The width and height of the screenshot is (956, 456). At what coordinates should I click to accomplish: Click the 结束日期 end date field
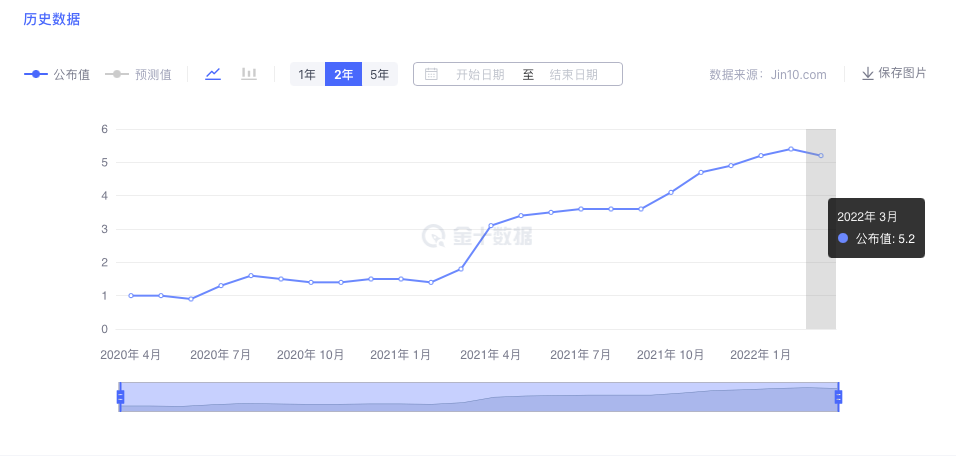[574, 75]
